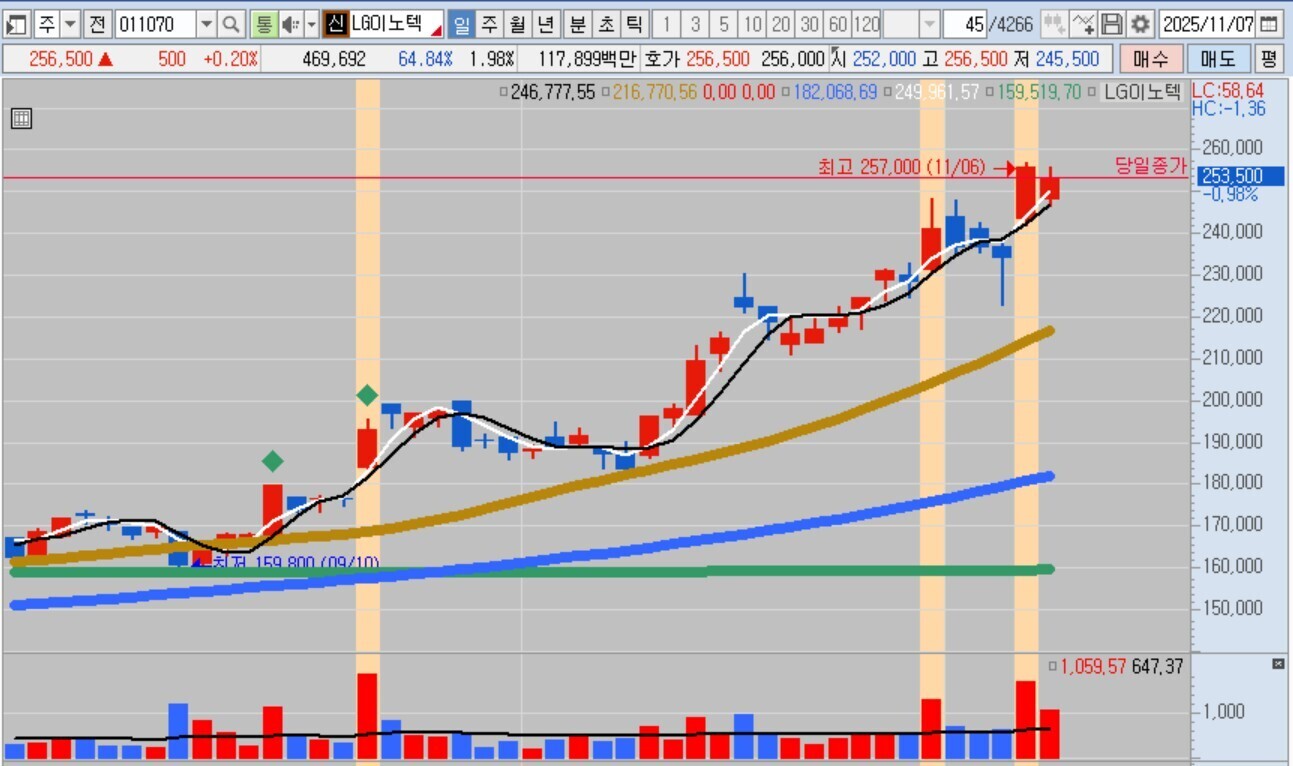Focus the stock code field 011070

point(155,23)
